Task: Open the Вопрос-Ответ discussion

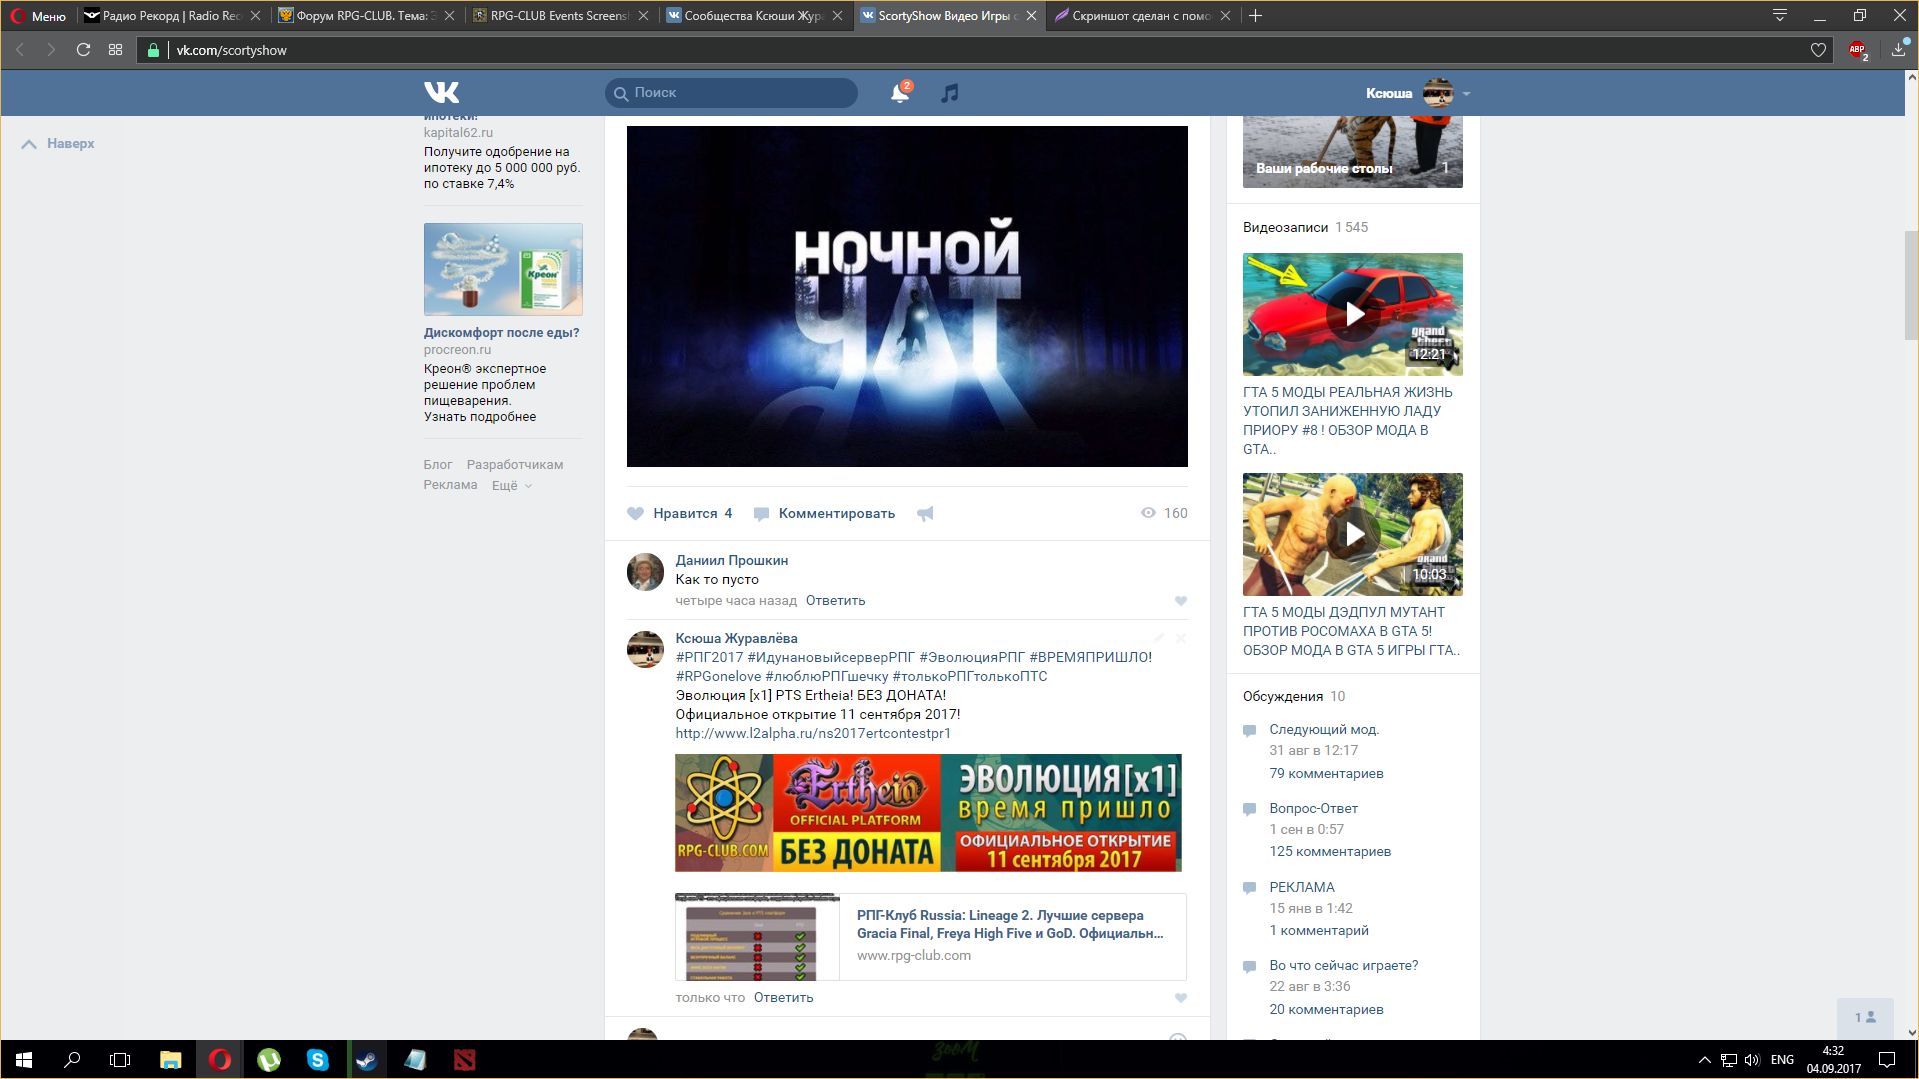Action: tap(1313, 808)
